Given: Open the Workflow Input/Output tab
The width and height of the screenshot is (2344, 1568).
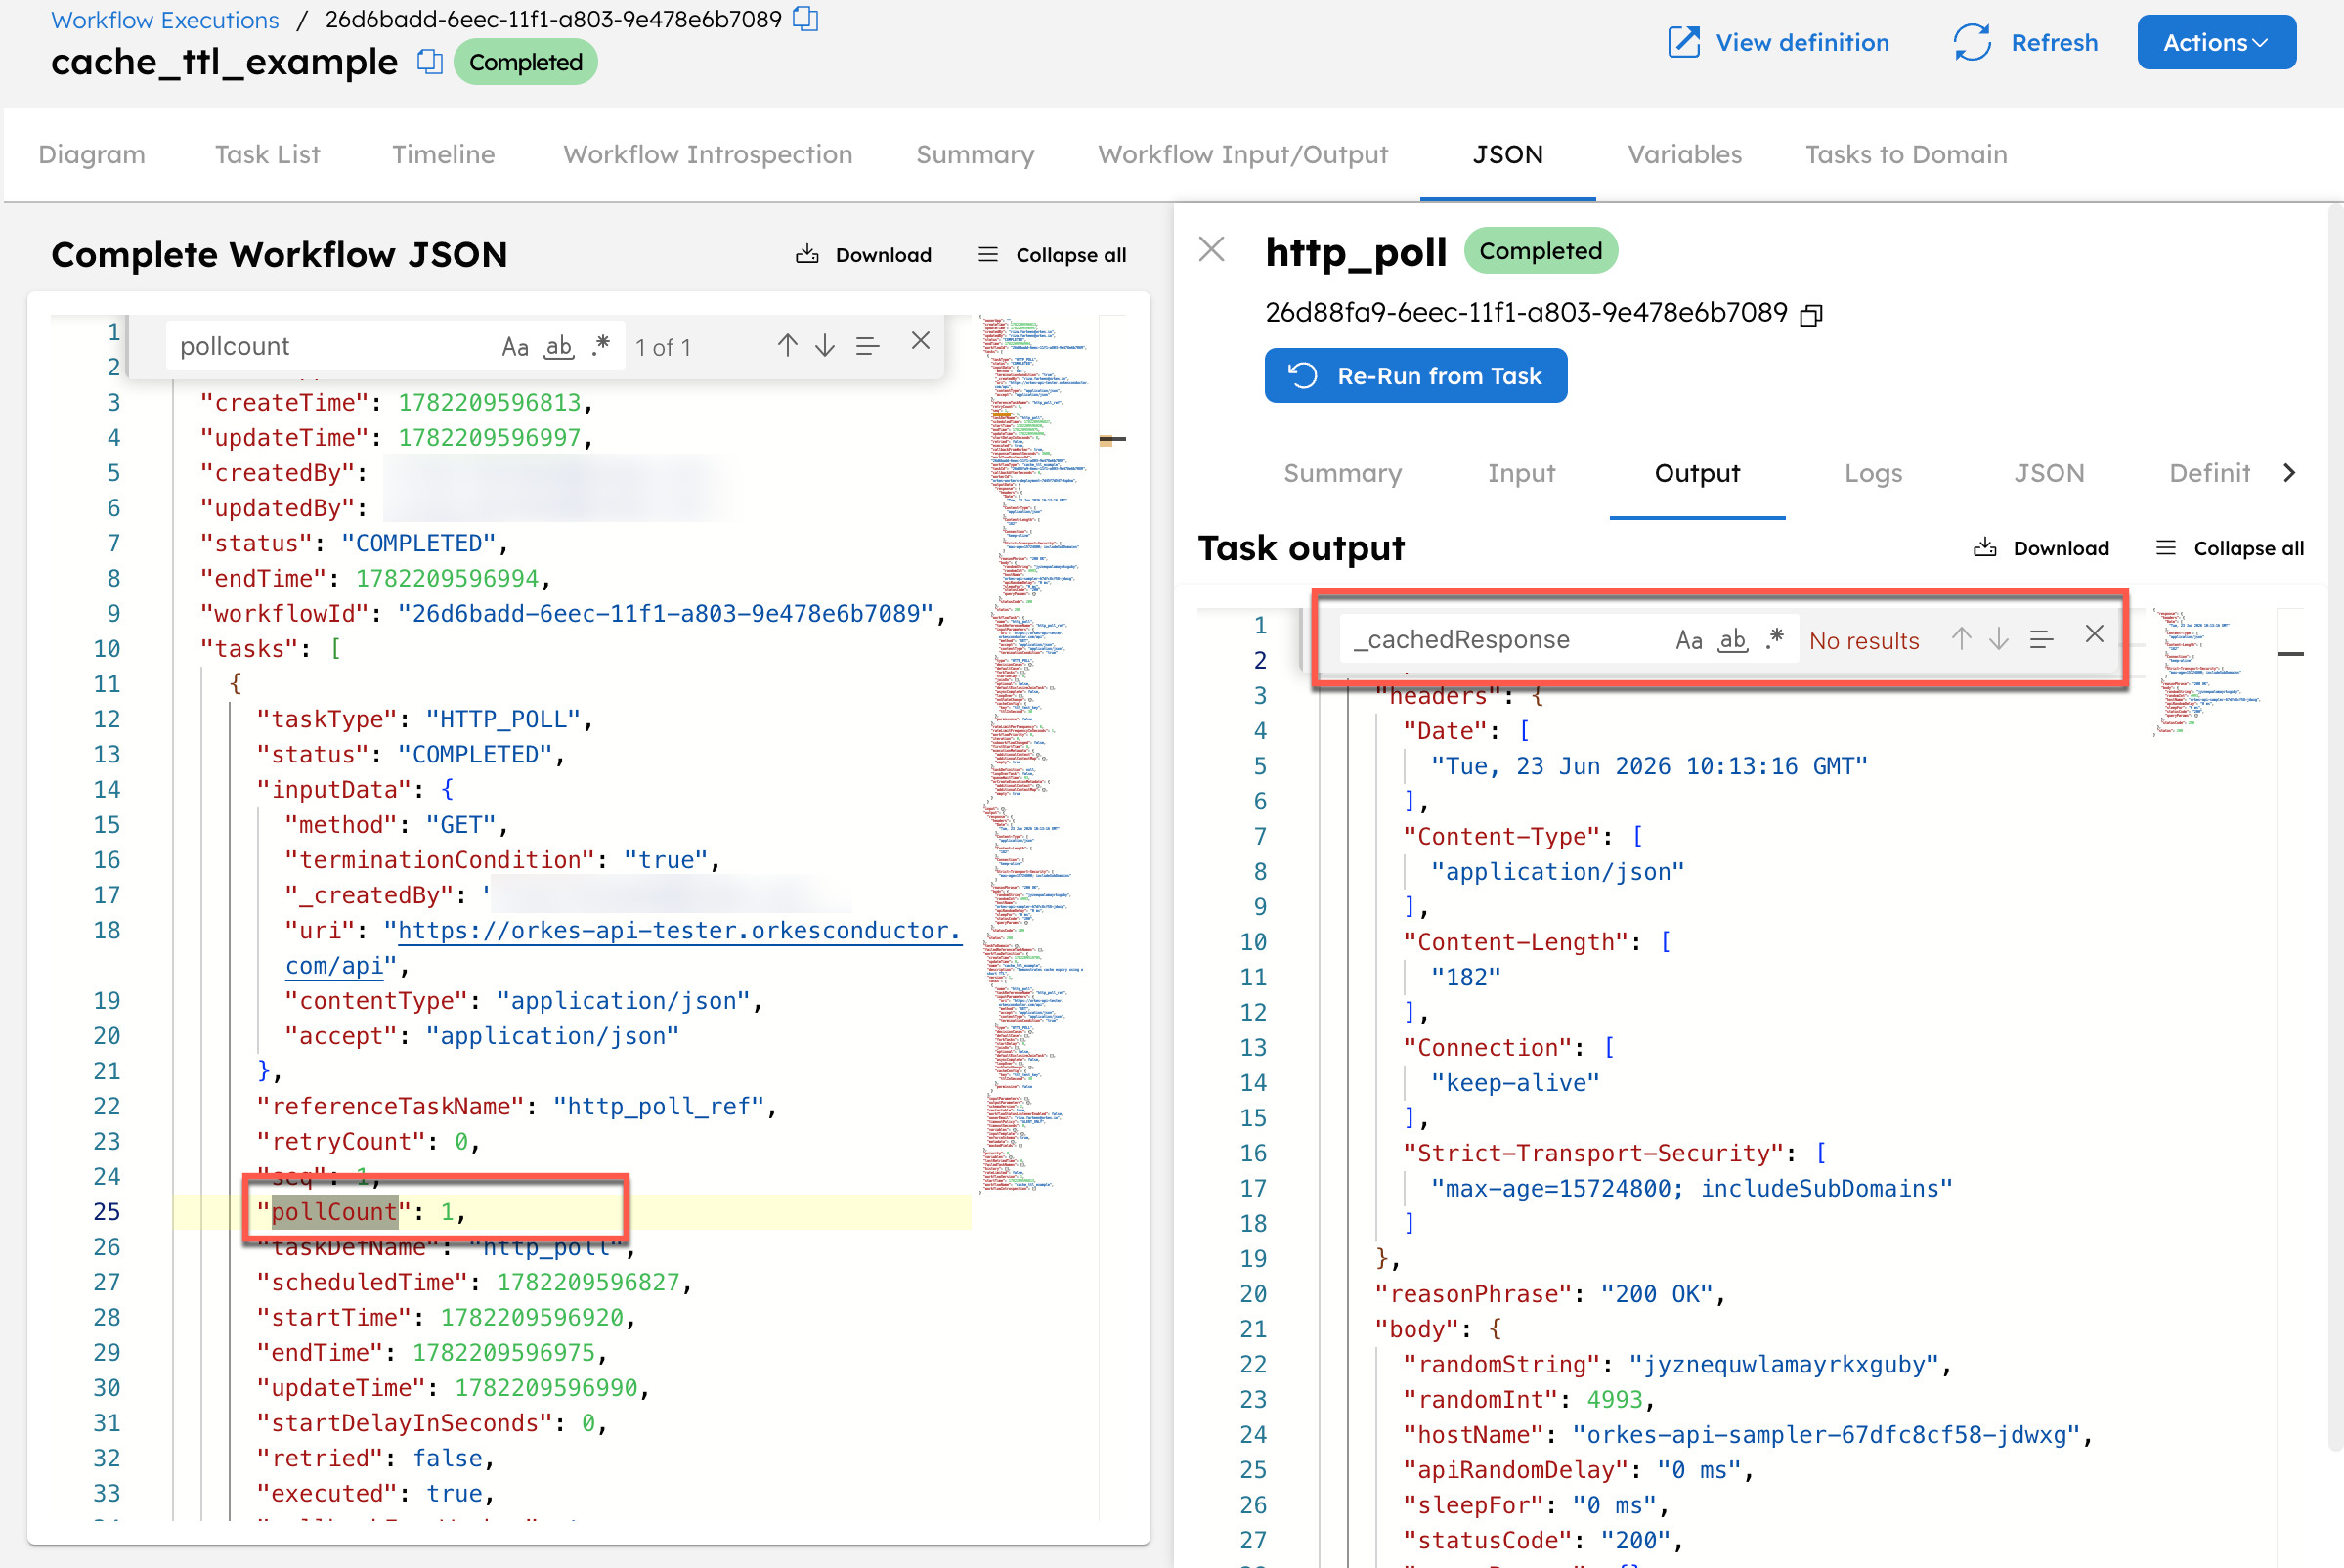Looking at the screenshot, I should (1243, 154).
